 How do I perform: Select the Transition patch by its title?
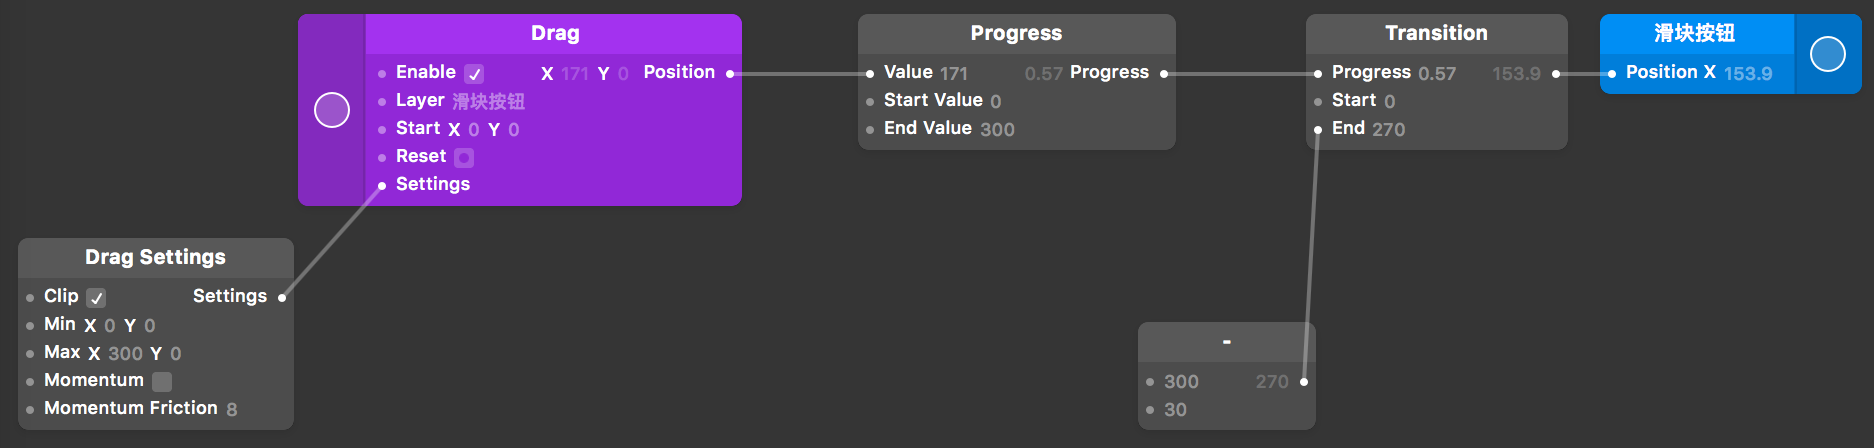1436,33
